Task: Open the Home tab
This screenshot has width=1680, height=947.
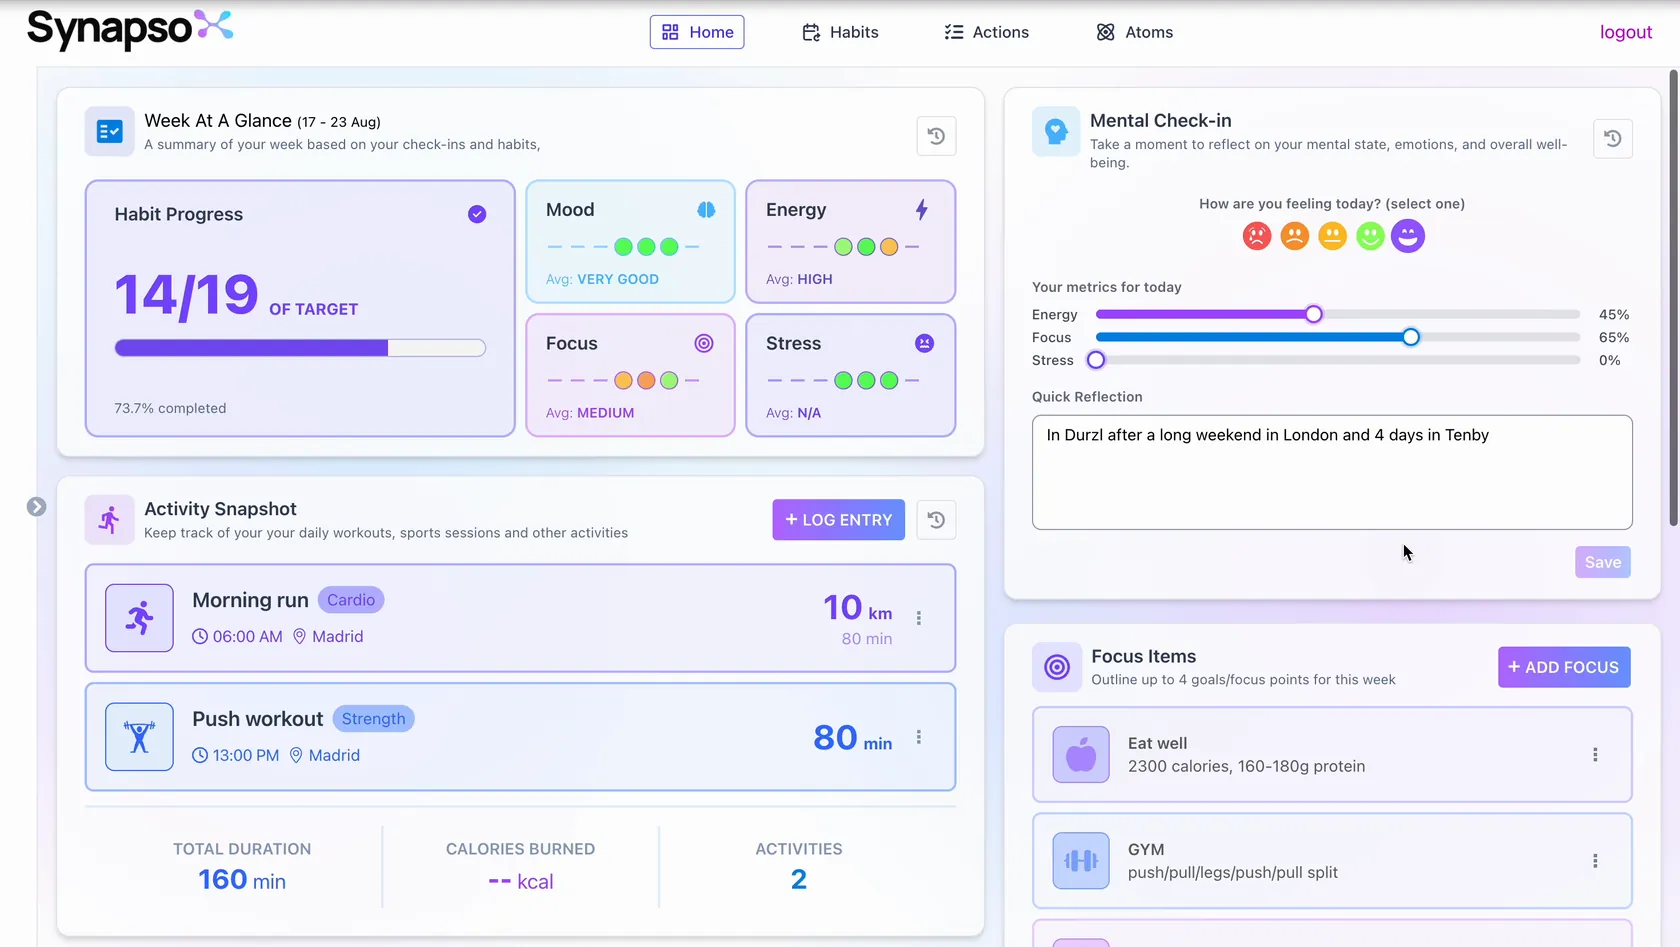Action: [x=697, y=32]
